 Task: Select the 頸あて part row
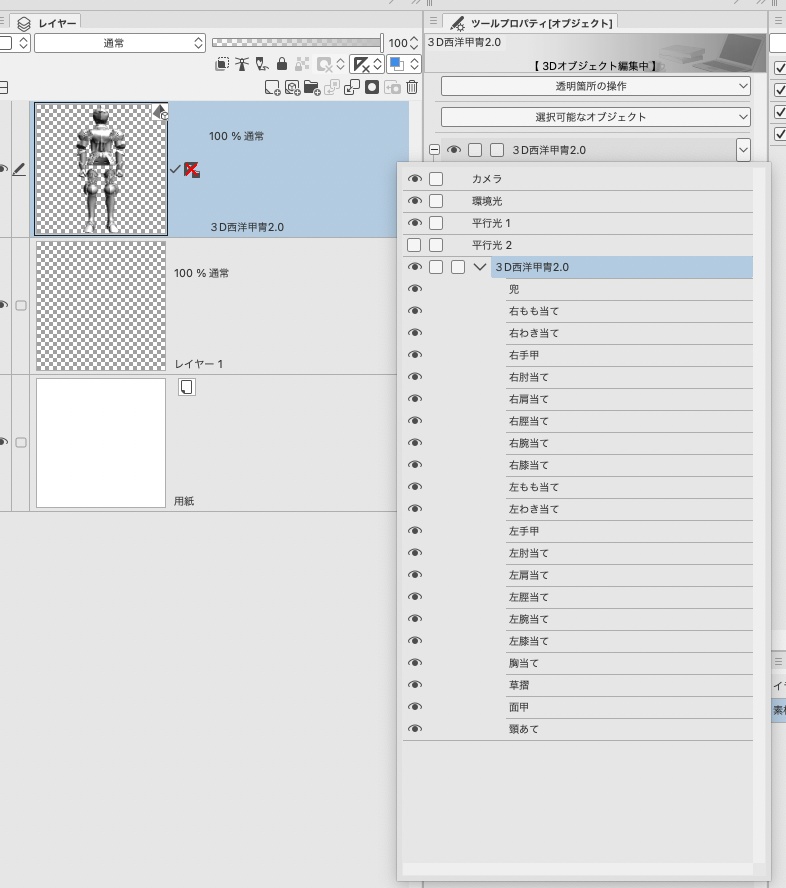(x=629, y=729)
